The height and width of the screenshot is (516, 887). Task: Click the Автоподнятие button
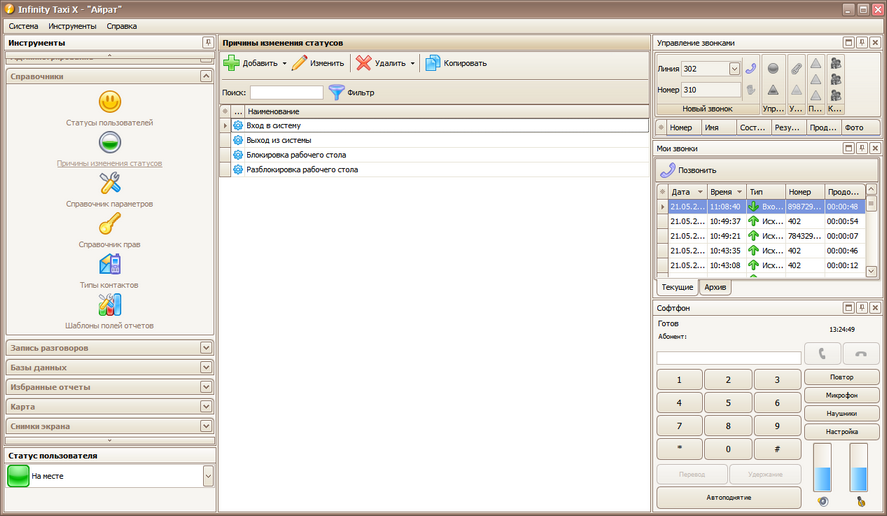click(729, 497)
